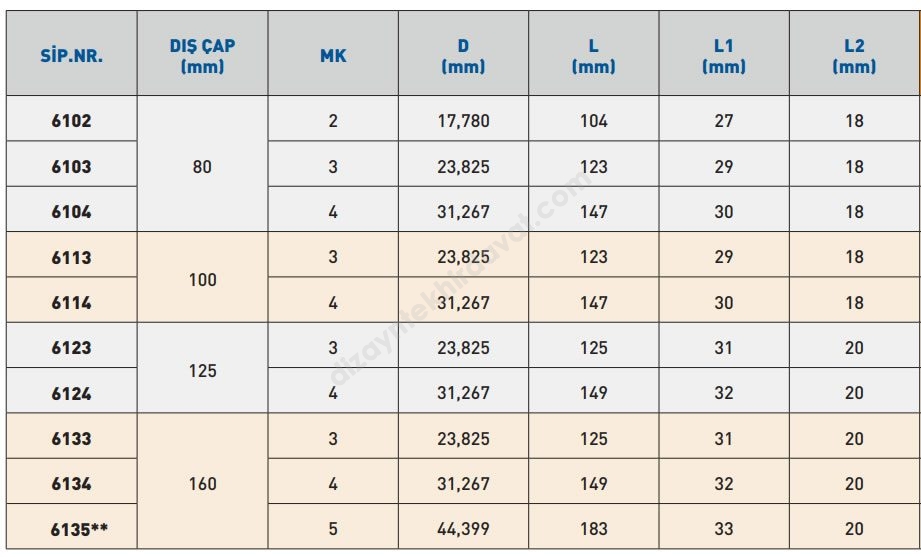Click the L value 104 cell
Screen dimensions: 921x557
click(x=594, y=121)
